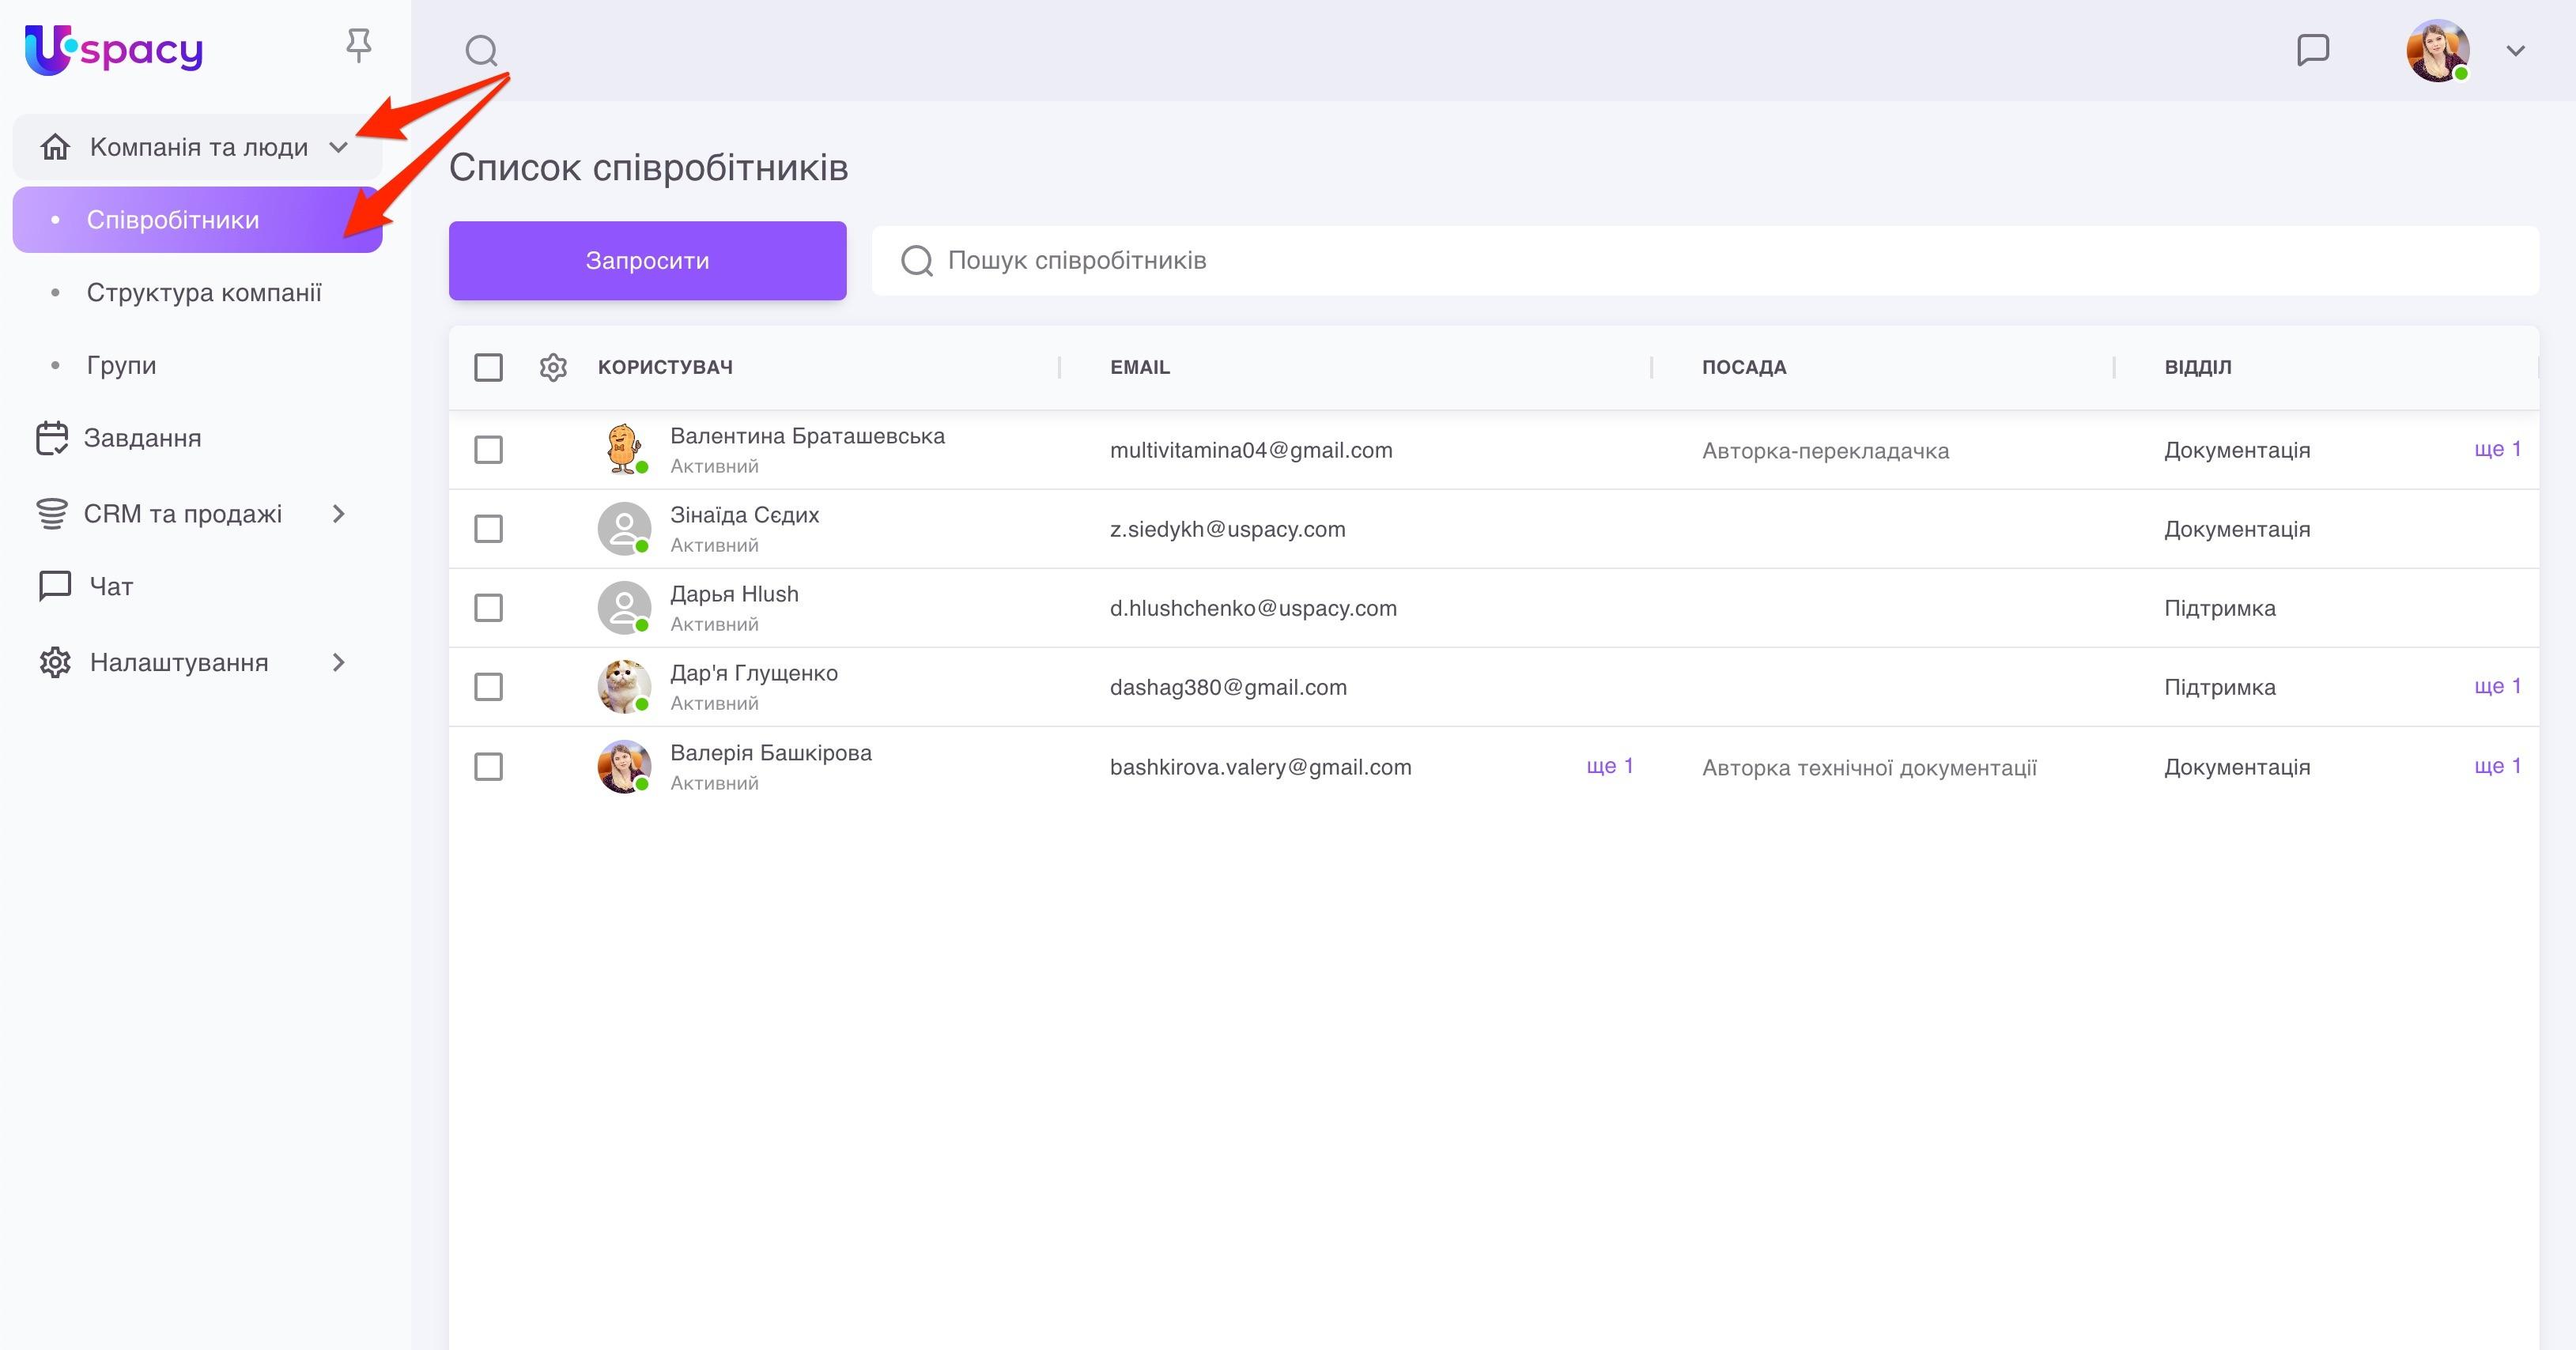Screen dimensions: 2576x1350
Task: Open the chat bubble icon in header
Action: [2313, 50]
